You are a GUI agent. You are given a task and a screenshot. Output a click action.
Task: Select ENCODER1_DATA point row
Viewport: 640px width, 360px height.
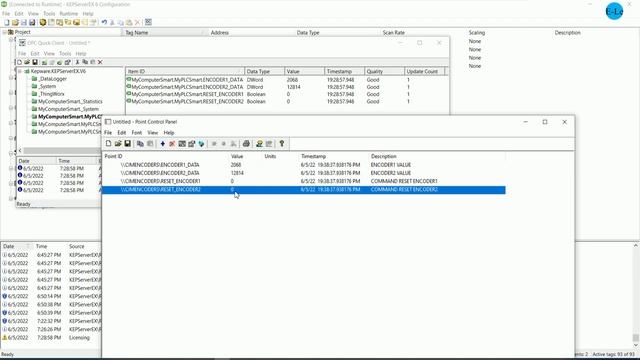click(x=304, y=165)
